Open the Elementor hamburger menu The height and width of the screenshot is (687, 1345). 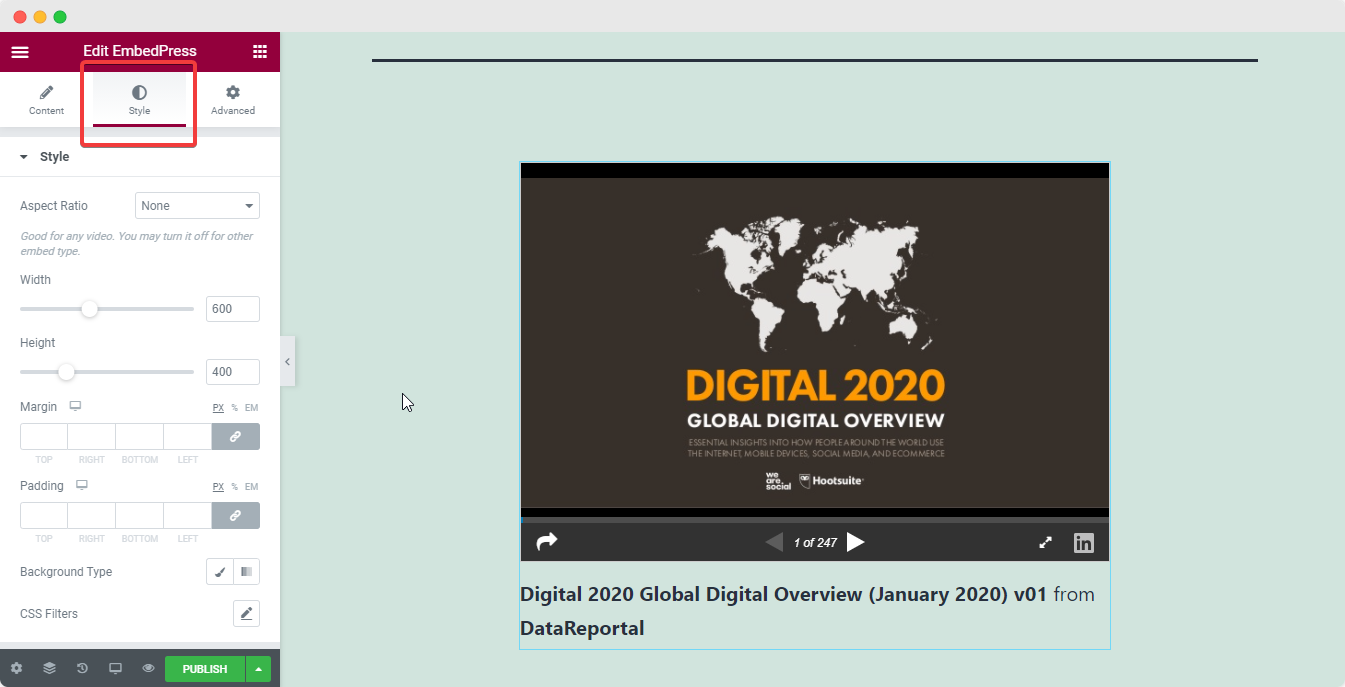point(20,51)
